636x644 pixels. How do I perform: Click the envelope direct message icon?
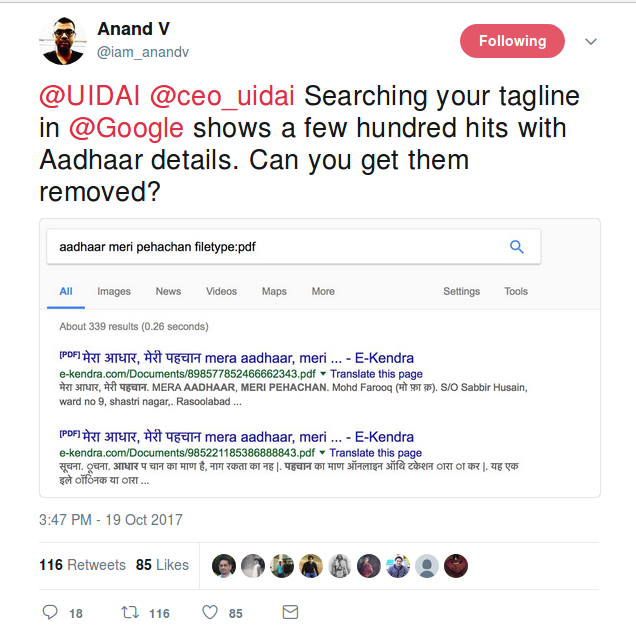click(290, 612)
